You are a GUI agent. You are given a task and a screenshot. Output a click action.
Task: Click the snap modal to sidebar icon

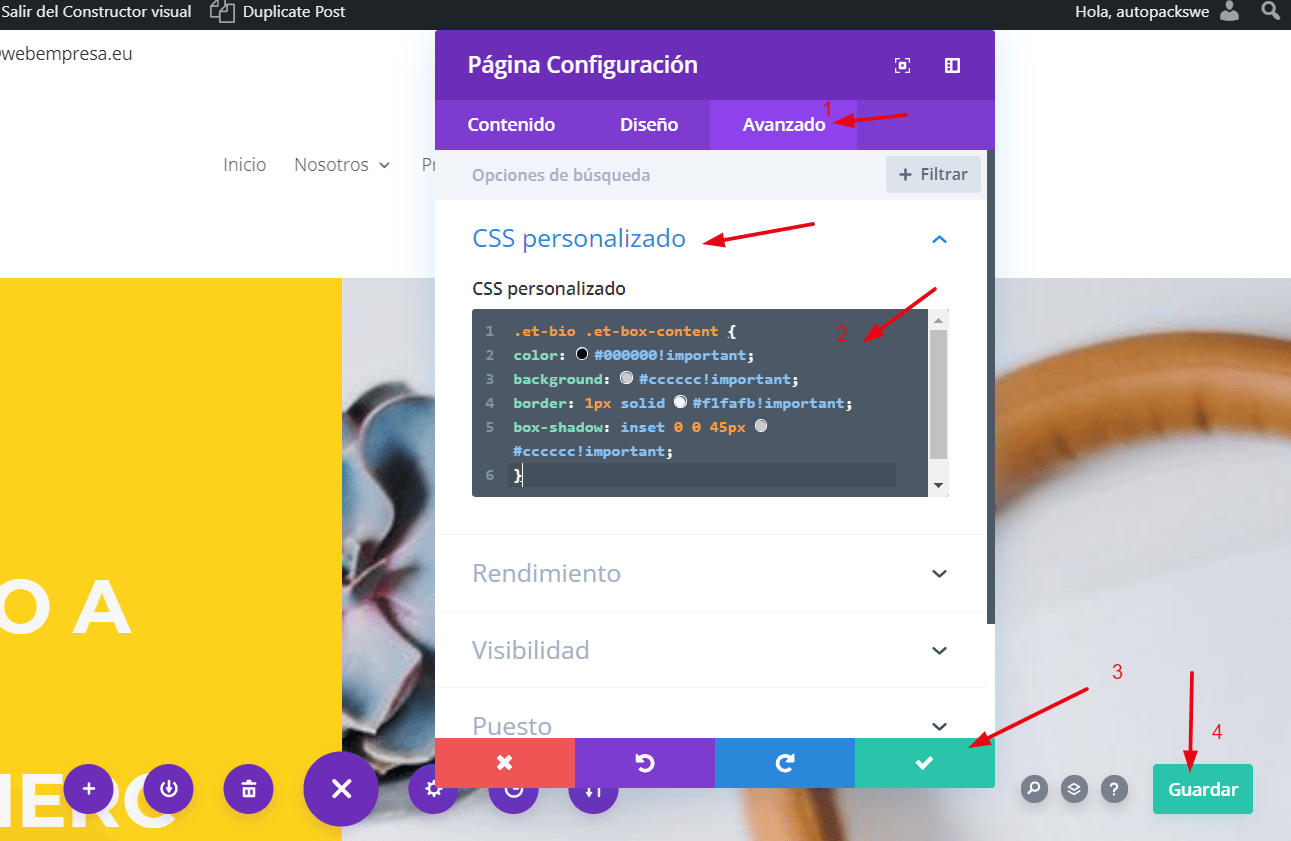952,65
